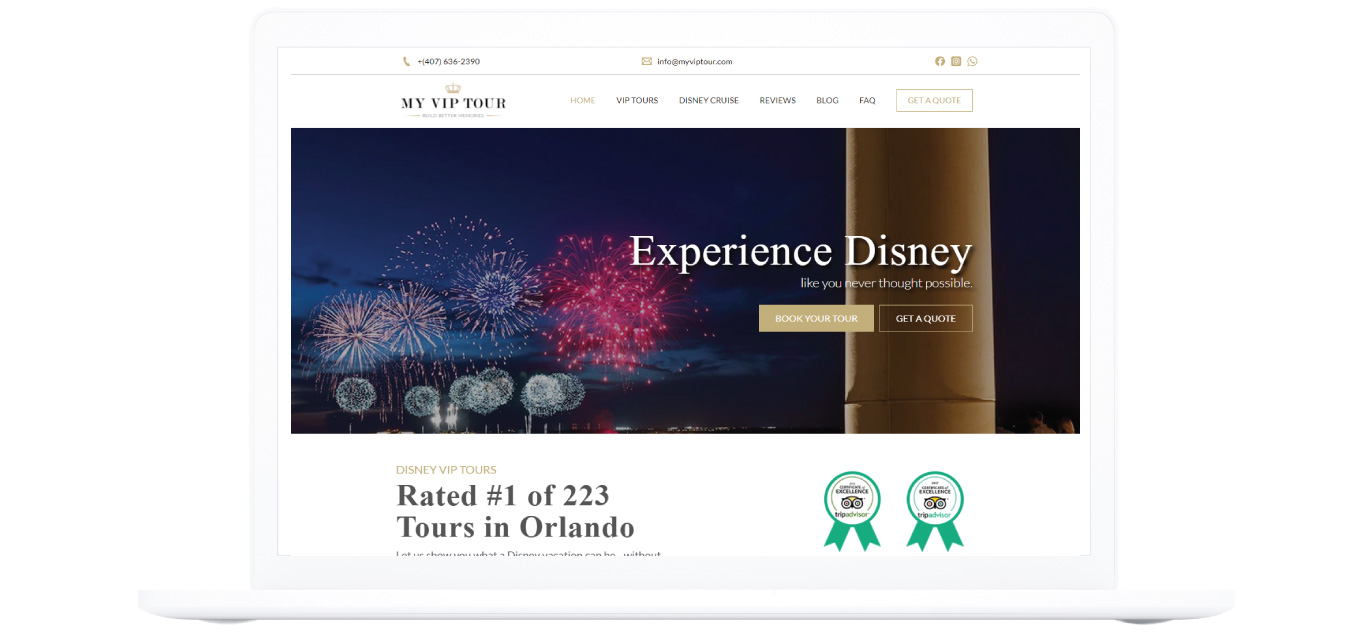The width and height of the screenshot is (1365, 633).
Task: Click the Disney VIP Tours subheading
Action: 446,470
